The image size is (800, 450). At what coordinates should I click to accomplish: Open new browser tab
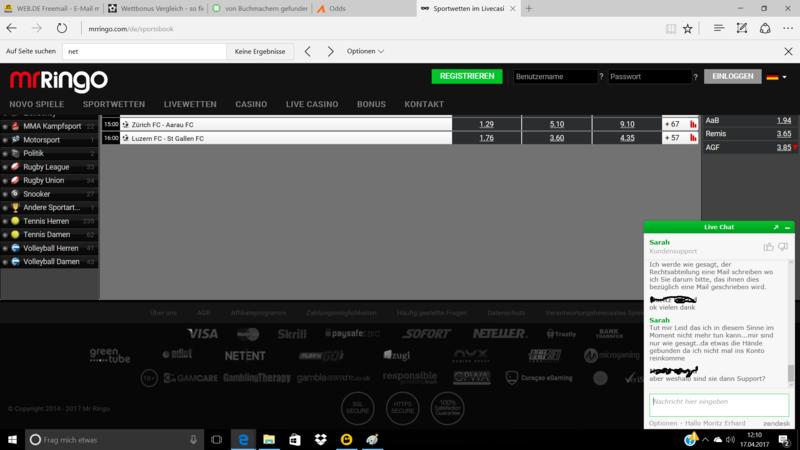(x=529, y=9)
